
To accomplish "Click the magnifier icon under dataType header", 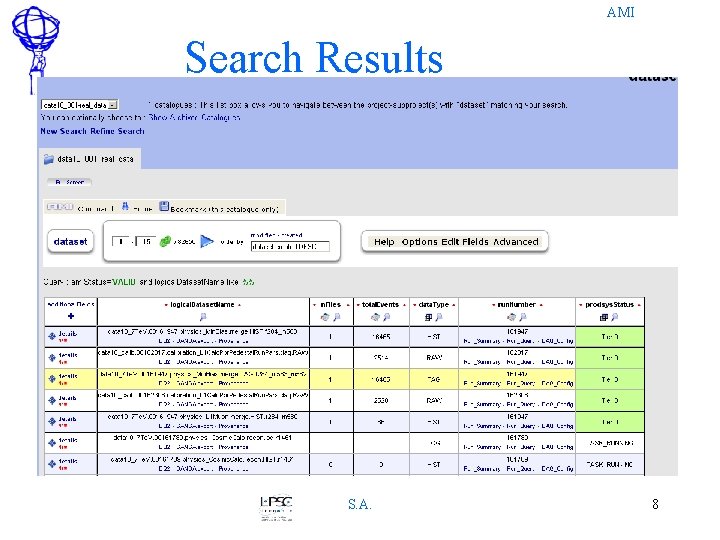I will click(x=439, y=317).
